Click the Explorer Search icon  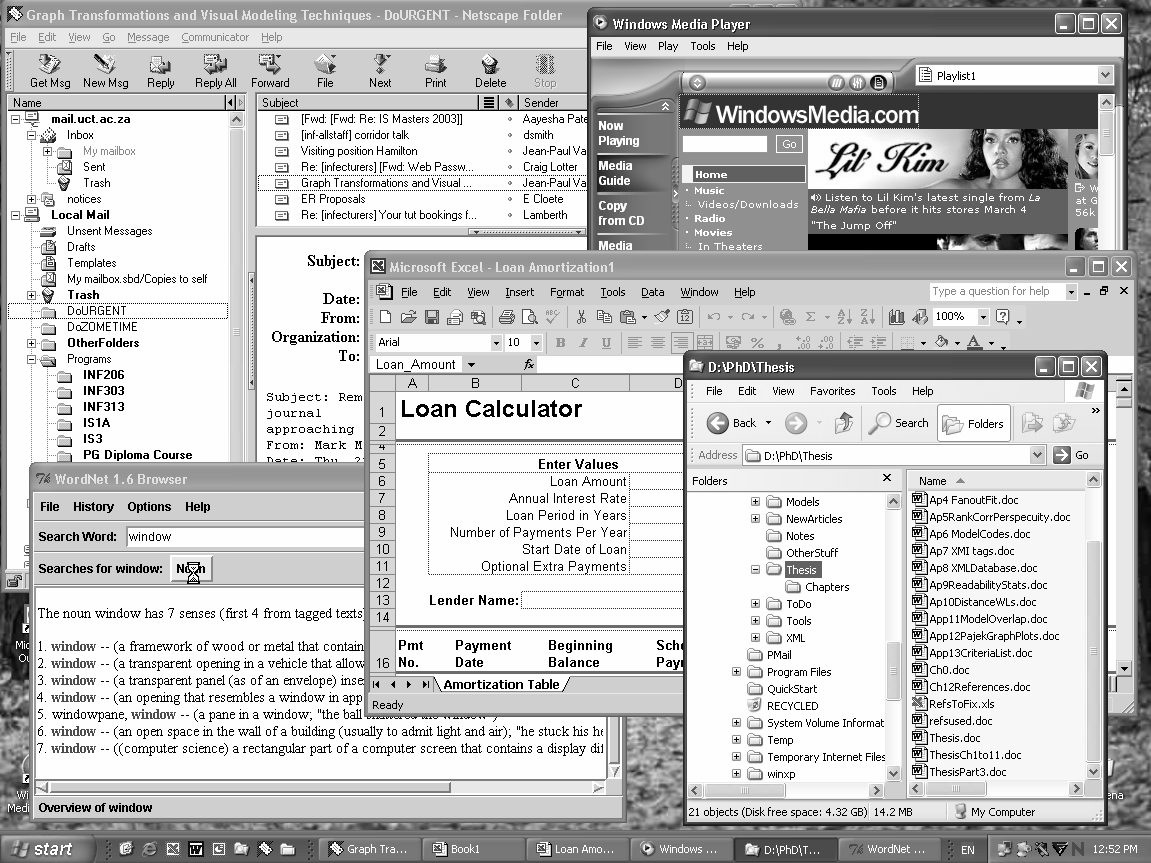click(x=898, y=423)
